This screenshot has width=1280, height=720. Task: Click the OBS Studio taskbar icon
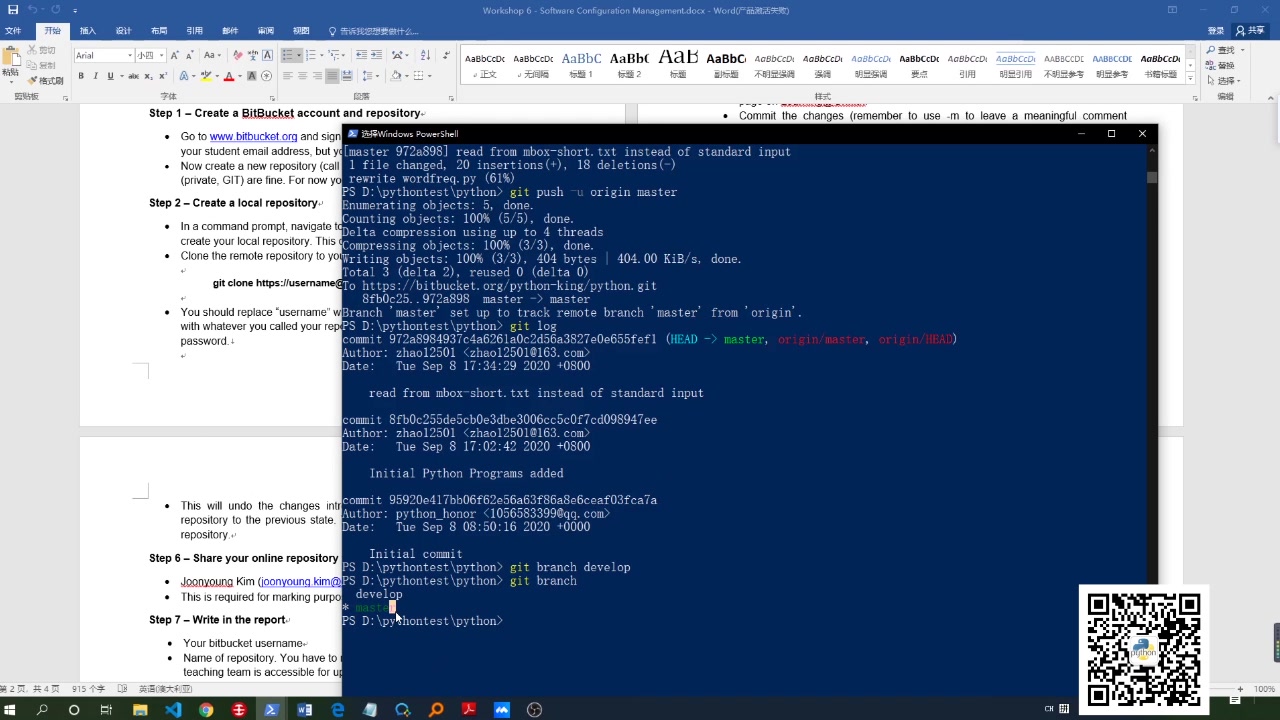534,710
